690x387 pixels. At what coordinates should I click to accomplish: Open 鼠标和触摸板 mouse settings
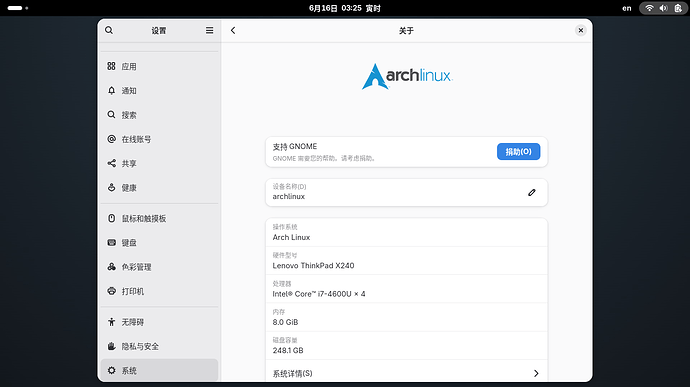click(159, 218)
